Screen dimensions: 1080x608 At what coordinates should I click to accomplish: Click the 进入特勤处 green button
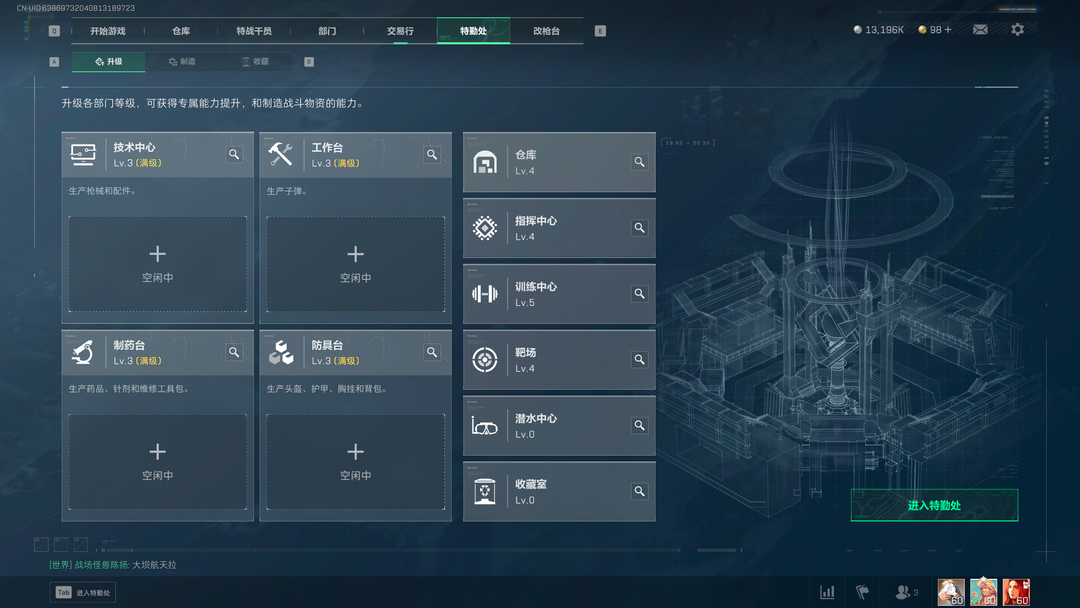point(934,505)
